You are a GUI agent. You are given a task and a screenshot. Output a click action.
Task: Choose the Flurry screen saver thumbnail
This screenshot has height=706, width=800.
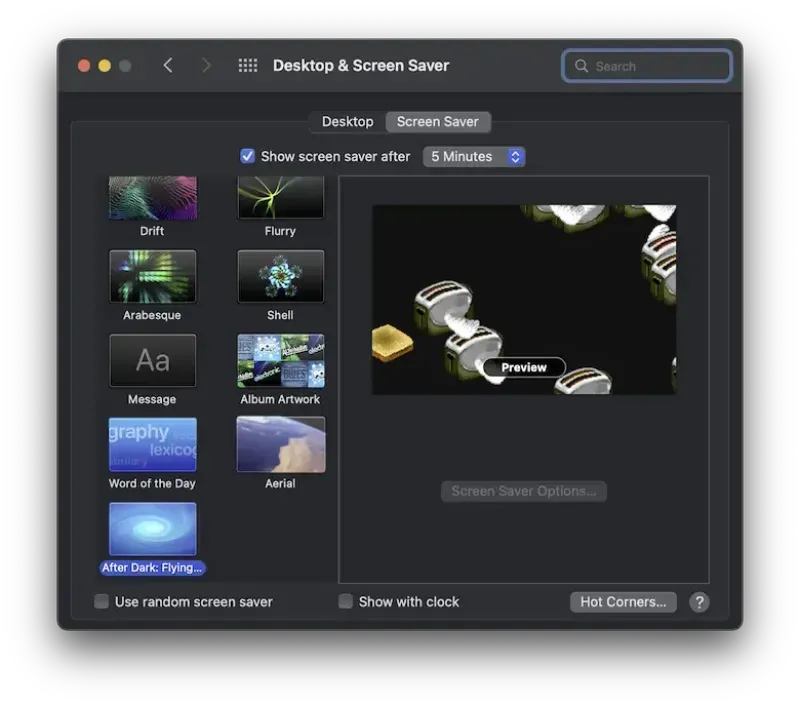click(x=281, y=198)
